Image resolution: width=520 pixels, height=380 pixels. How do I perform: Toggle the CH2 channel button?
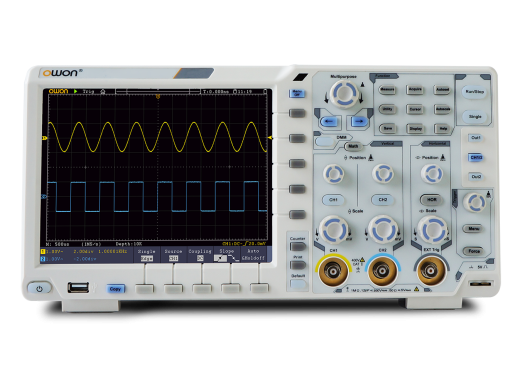pyautogui.click(x=383, y=200)
